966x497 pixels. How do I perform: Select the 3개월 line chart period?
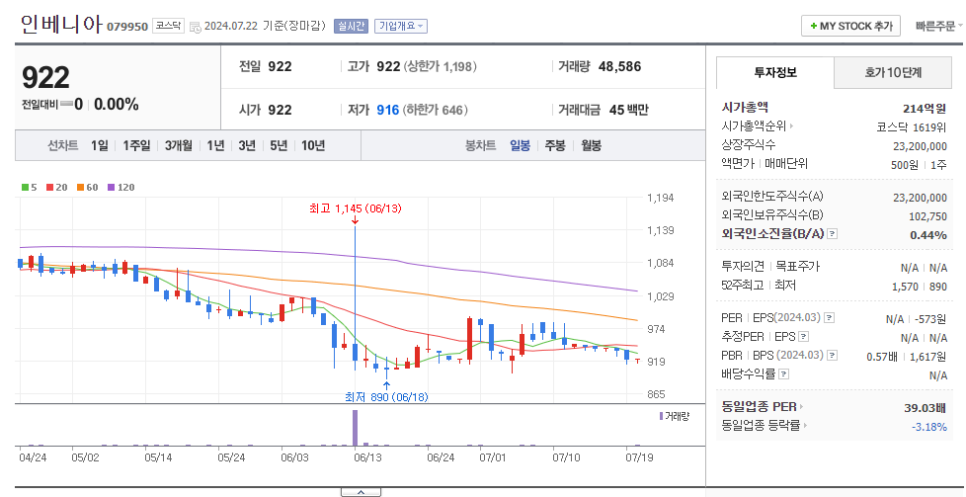click(x=179, y=146)
